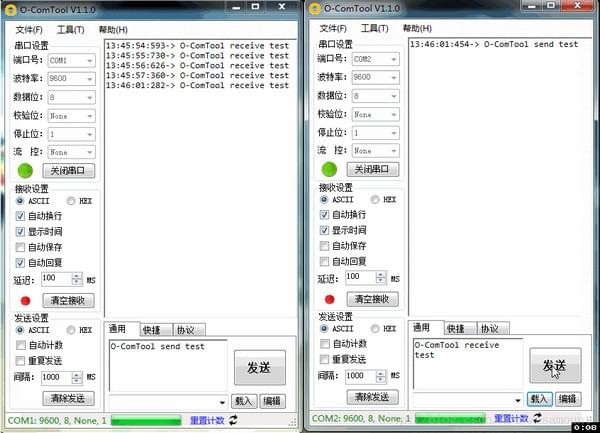Viewport: 600px width, 433px height.
Task: Click the O-ComTool app icon in left window title bar
Action: [10, 10]
